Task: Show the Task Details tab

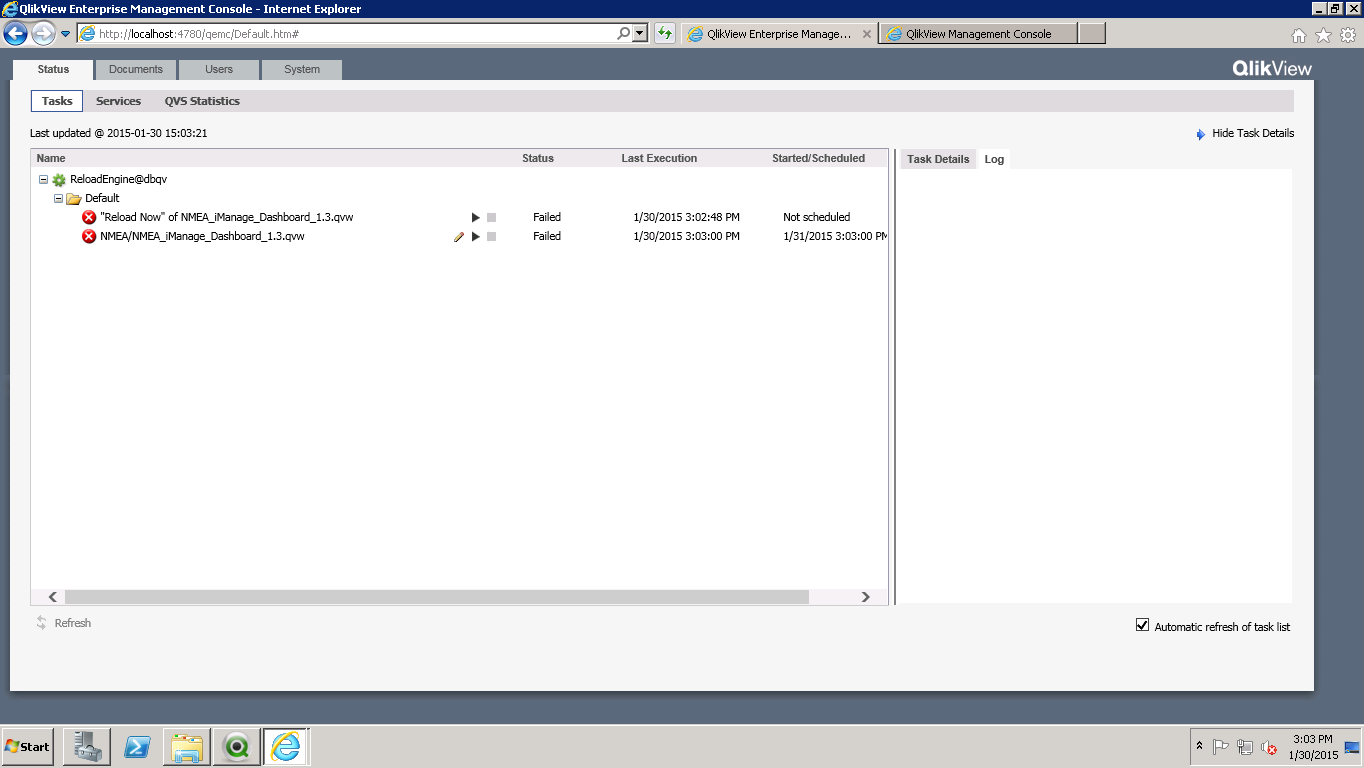Action: pos(938,159)
